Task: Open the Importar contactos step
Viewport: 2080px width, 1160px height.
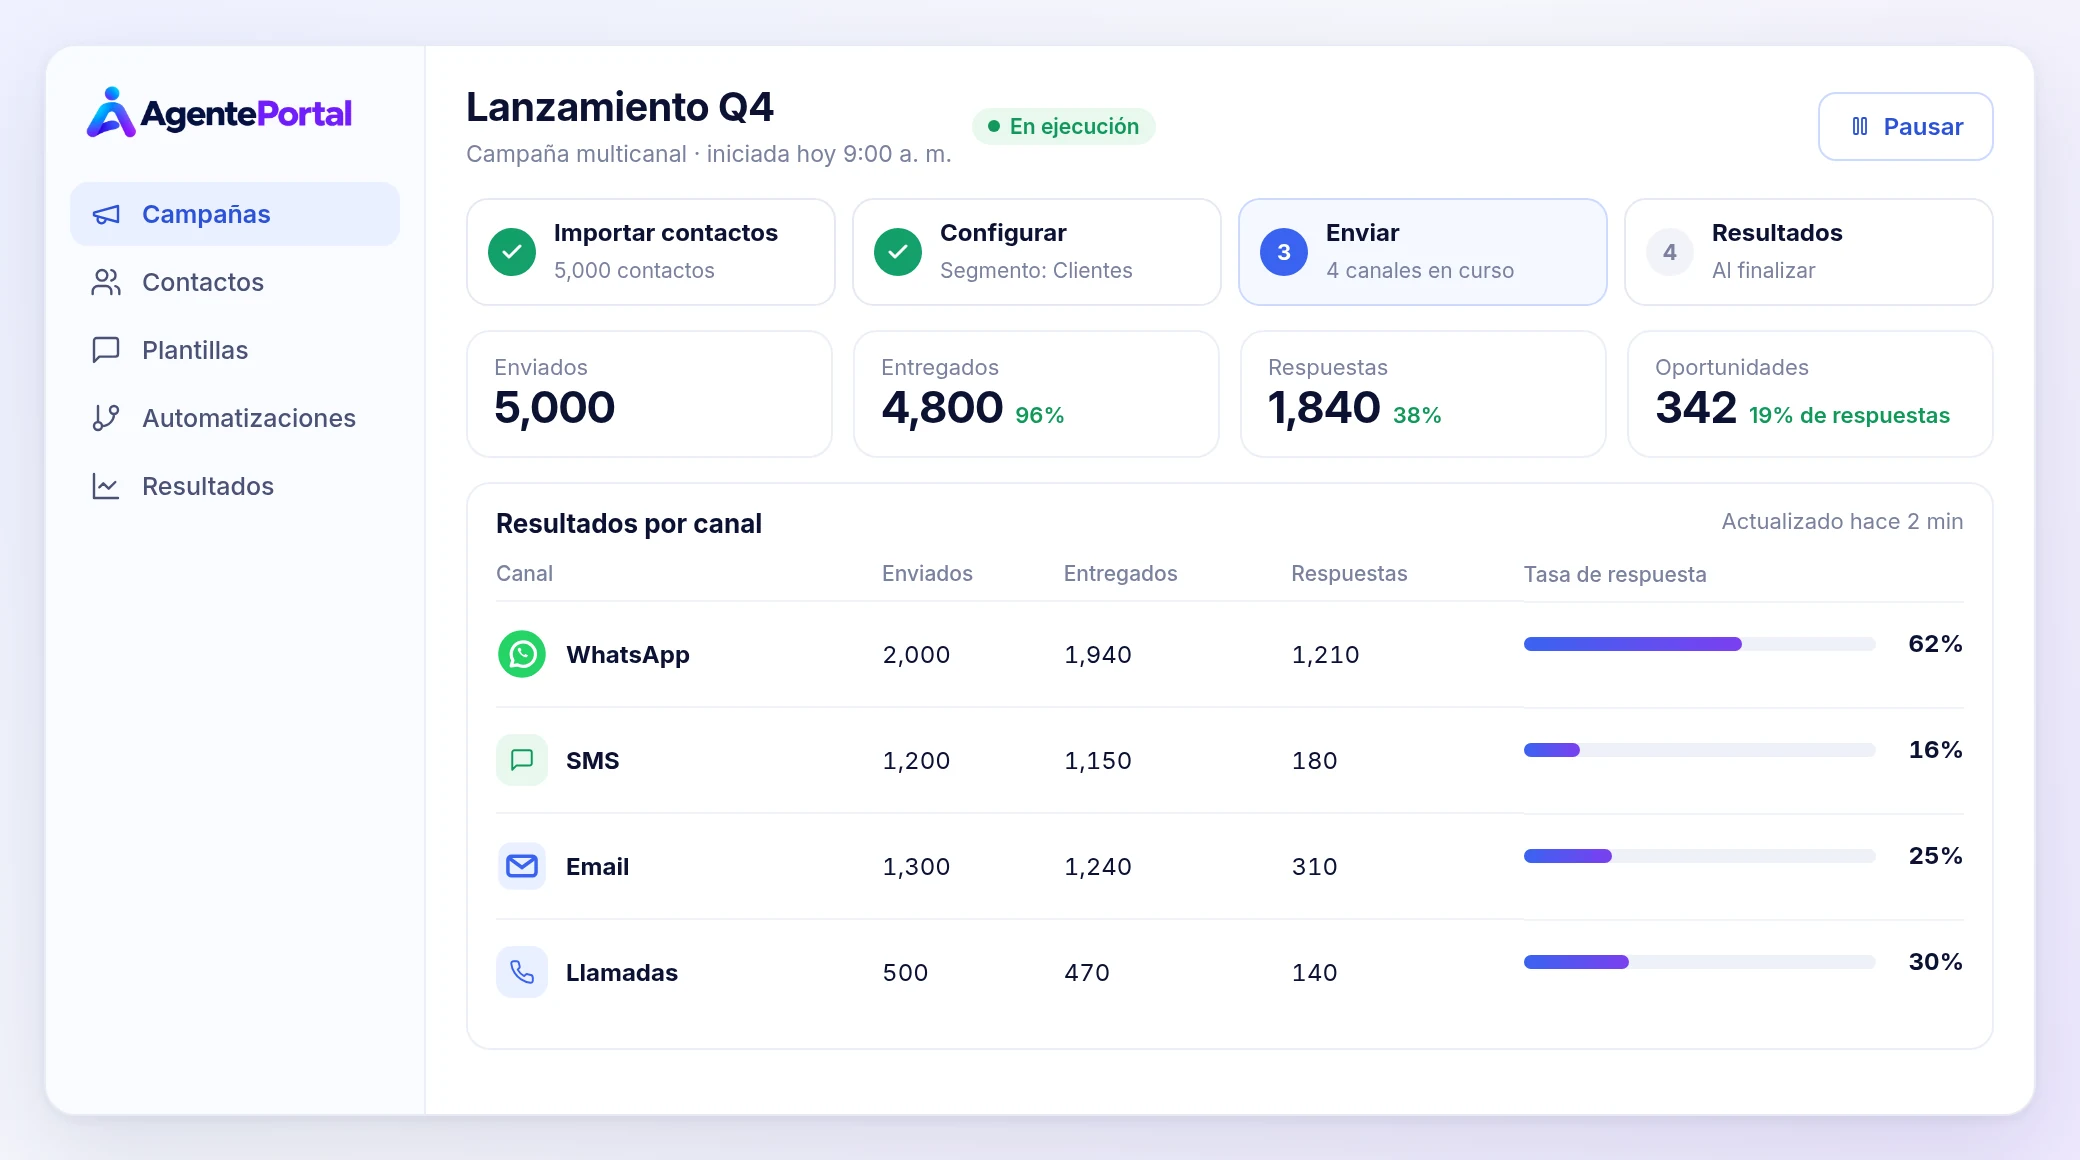Action: click(x=651, y=252)
